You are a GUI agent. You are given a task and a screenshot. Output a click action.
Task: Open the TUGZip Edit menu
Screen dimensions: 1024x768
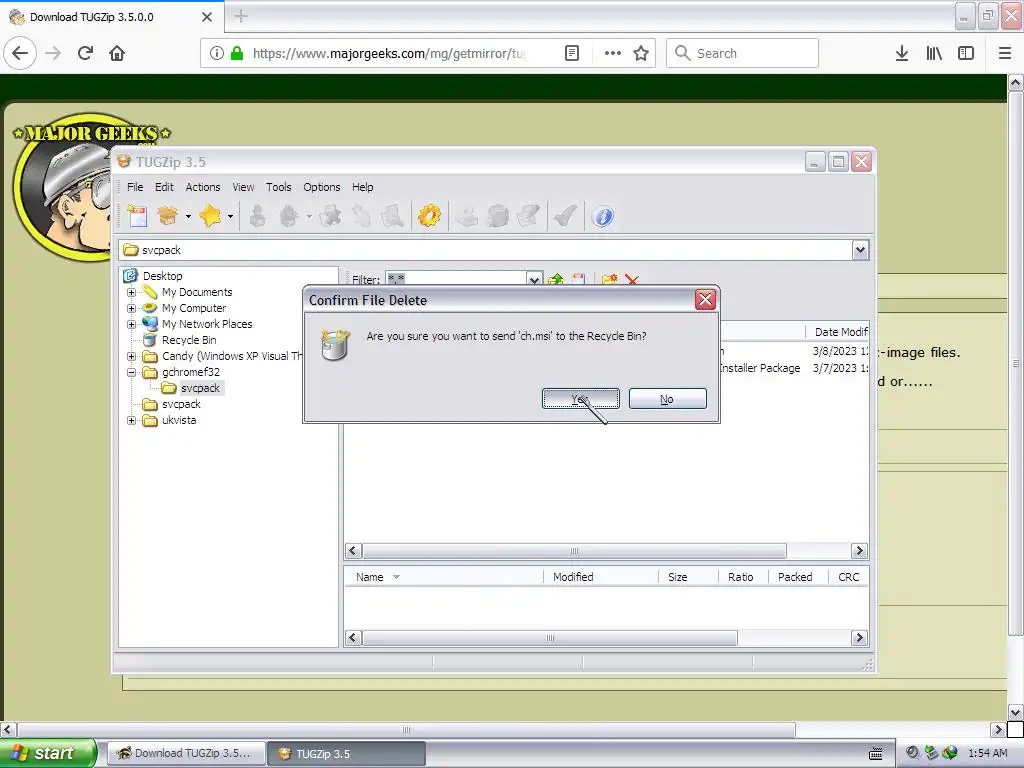point(164,187)
